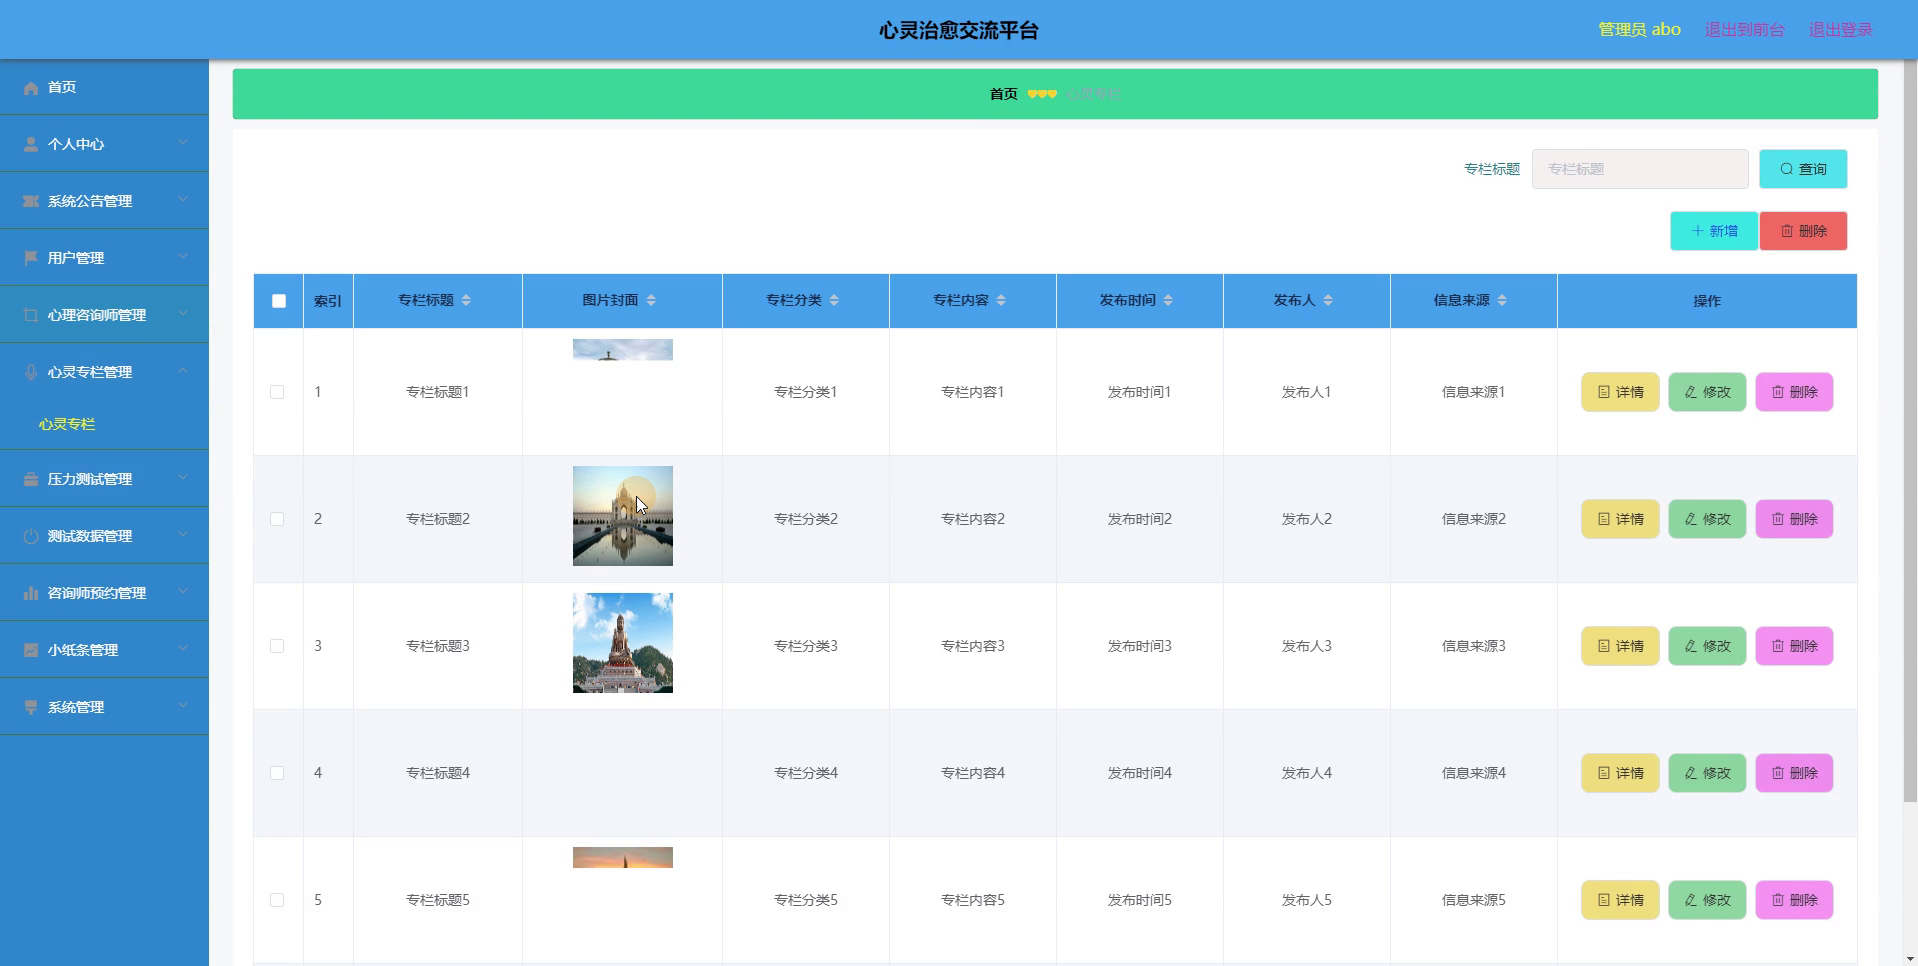Toggle the select-all checkbox in table header
1918x966 pixels.
(x=279, y=301)
